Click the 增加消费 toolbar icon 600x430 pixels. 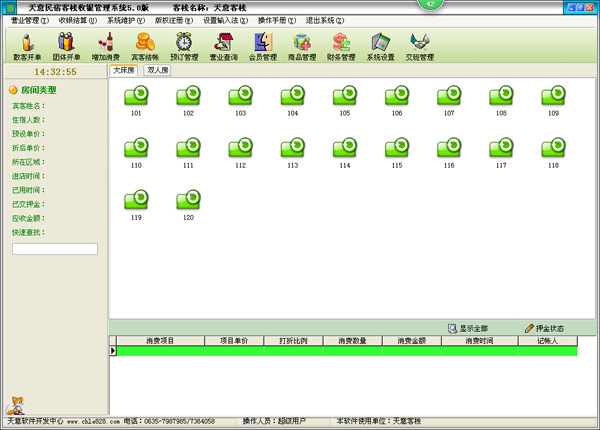(105, 46)
